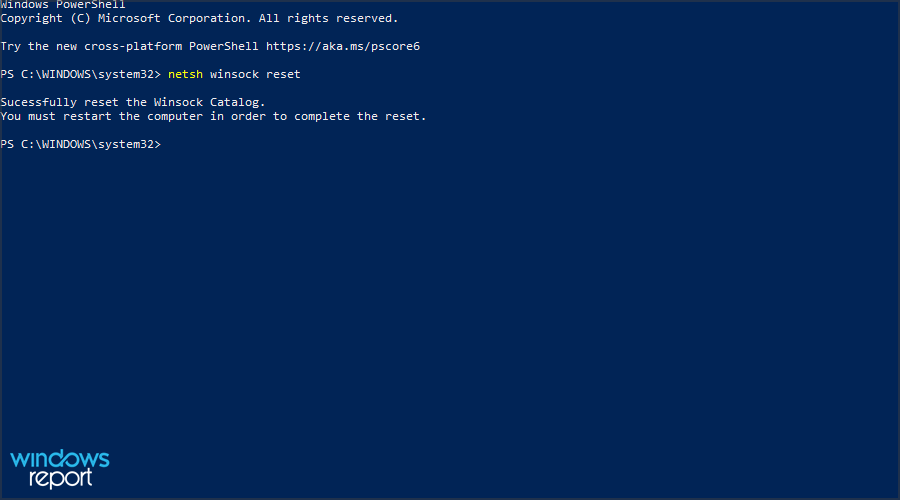Click the You must restart the computer line

[214, 117]
